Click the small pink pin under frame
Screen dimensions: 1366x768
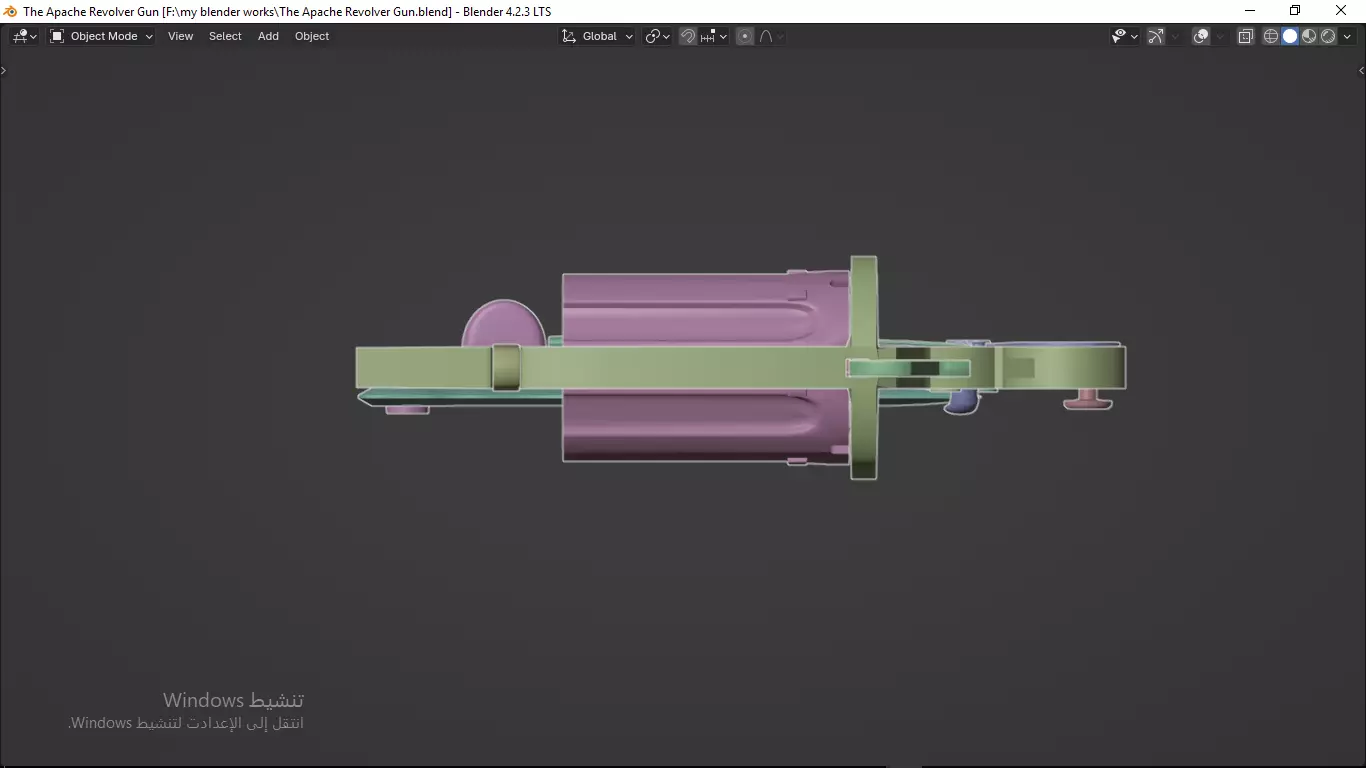click(1087, 400)
